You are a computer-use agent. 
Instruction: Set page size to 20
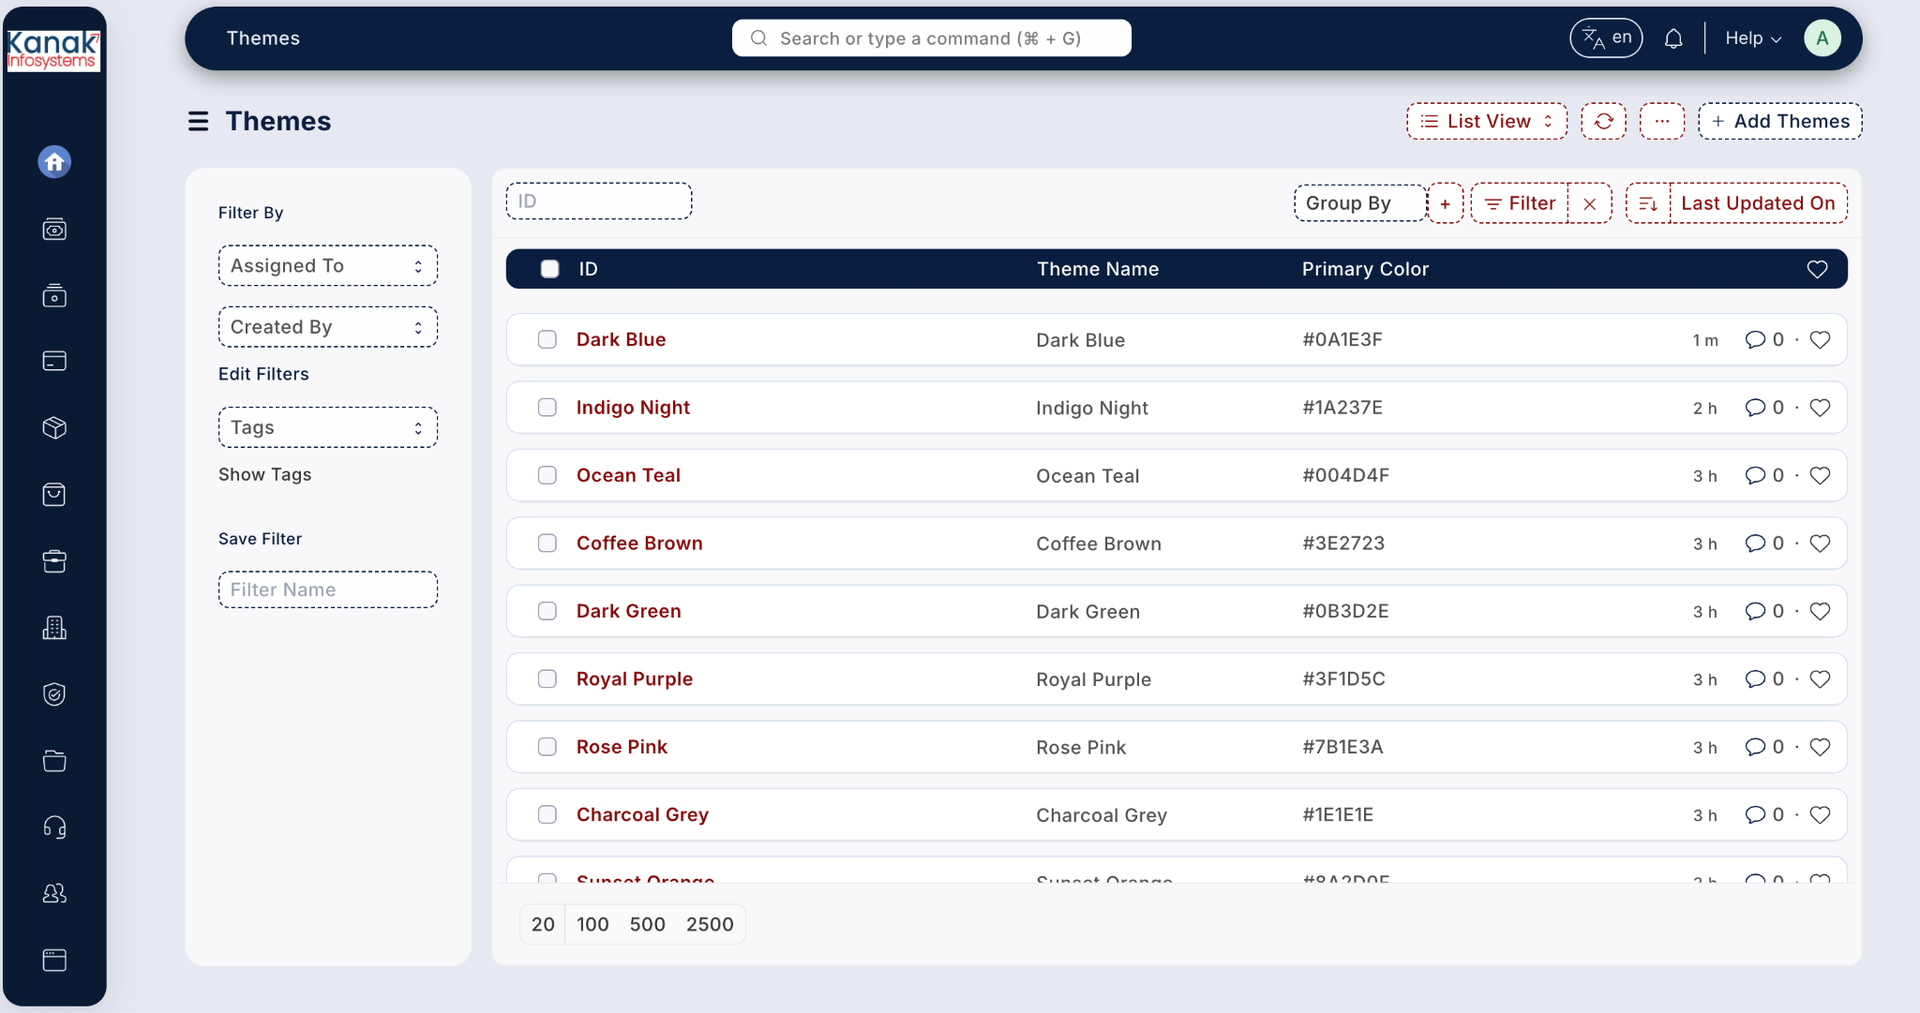click(x=543, y=925)
